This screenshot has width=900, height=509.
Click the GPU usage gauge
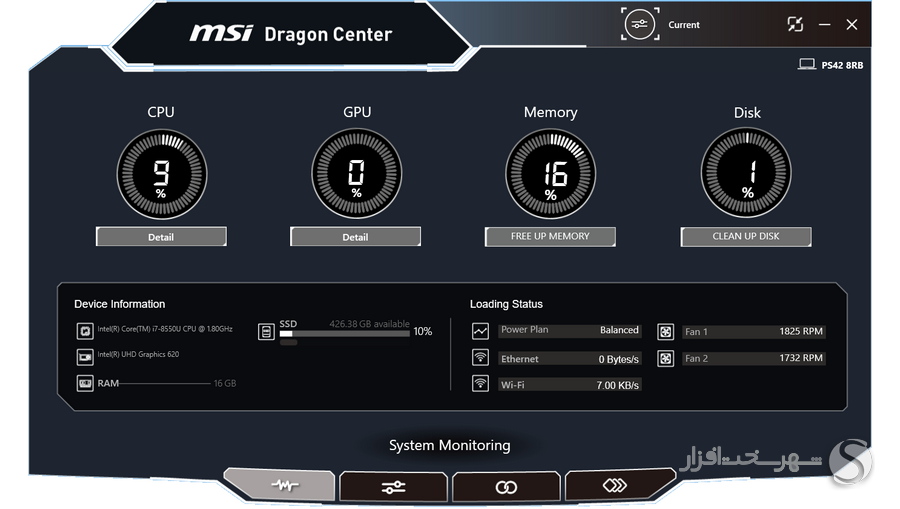pyautogui.click(x=356, y=174)
